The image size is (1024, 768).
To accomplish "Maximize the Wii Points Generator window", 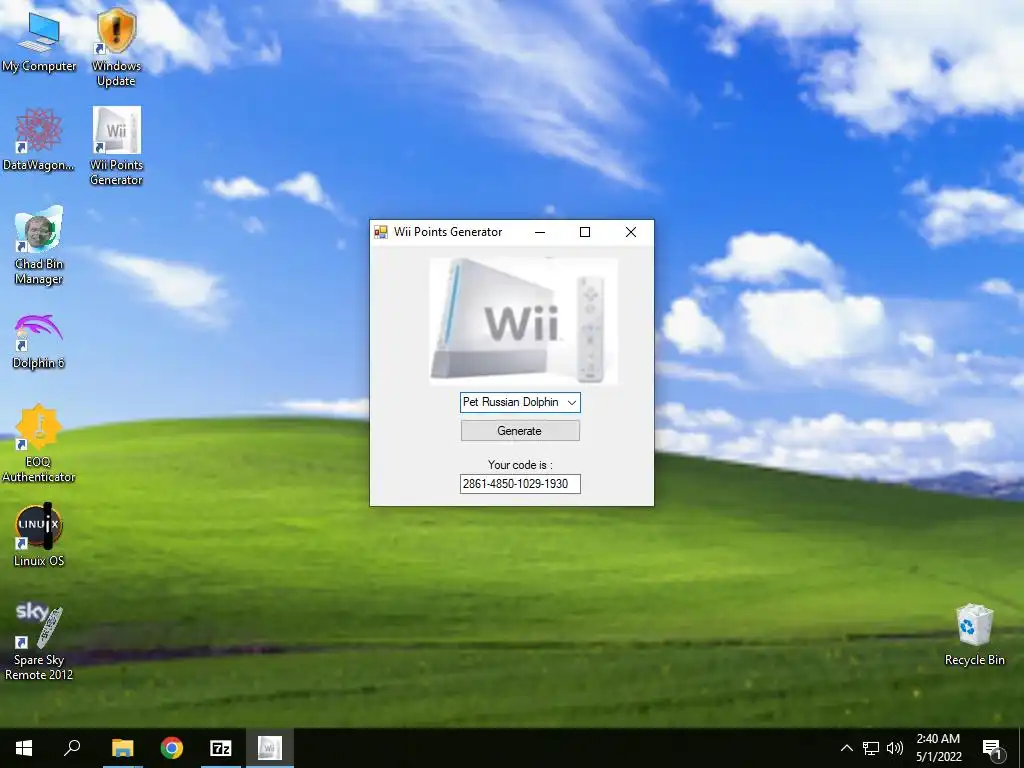I will coord(585,232).
